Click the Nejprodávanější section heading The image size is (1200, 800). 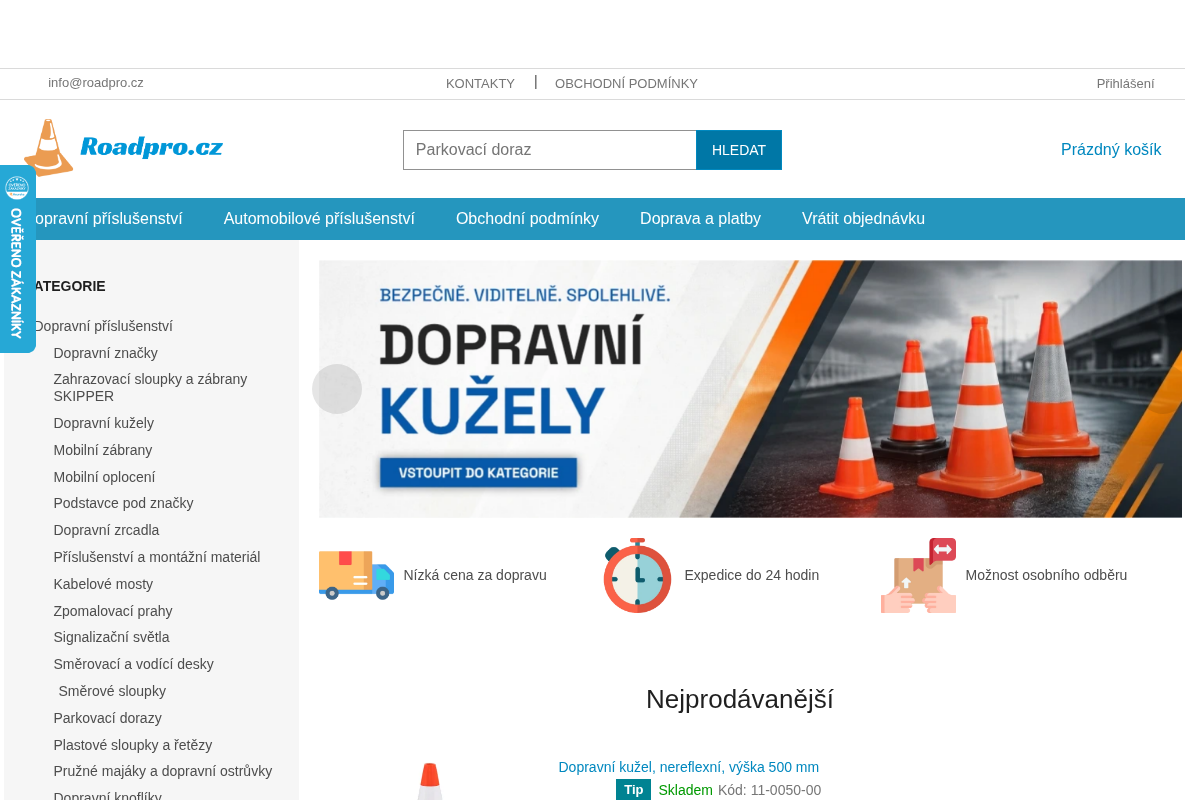740,699
